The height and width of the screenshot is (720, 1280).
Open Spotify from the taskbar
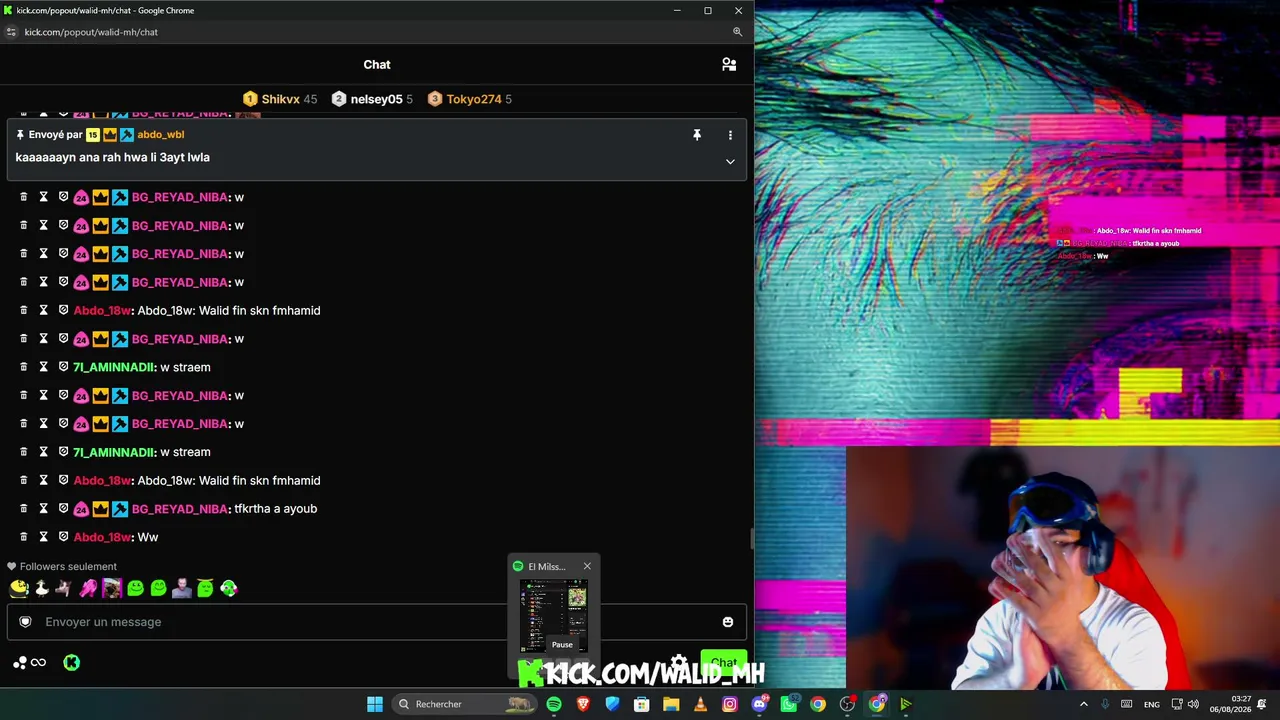coord(554,705)
